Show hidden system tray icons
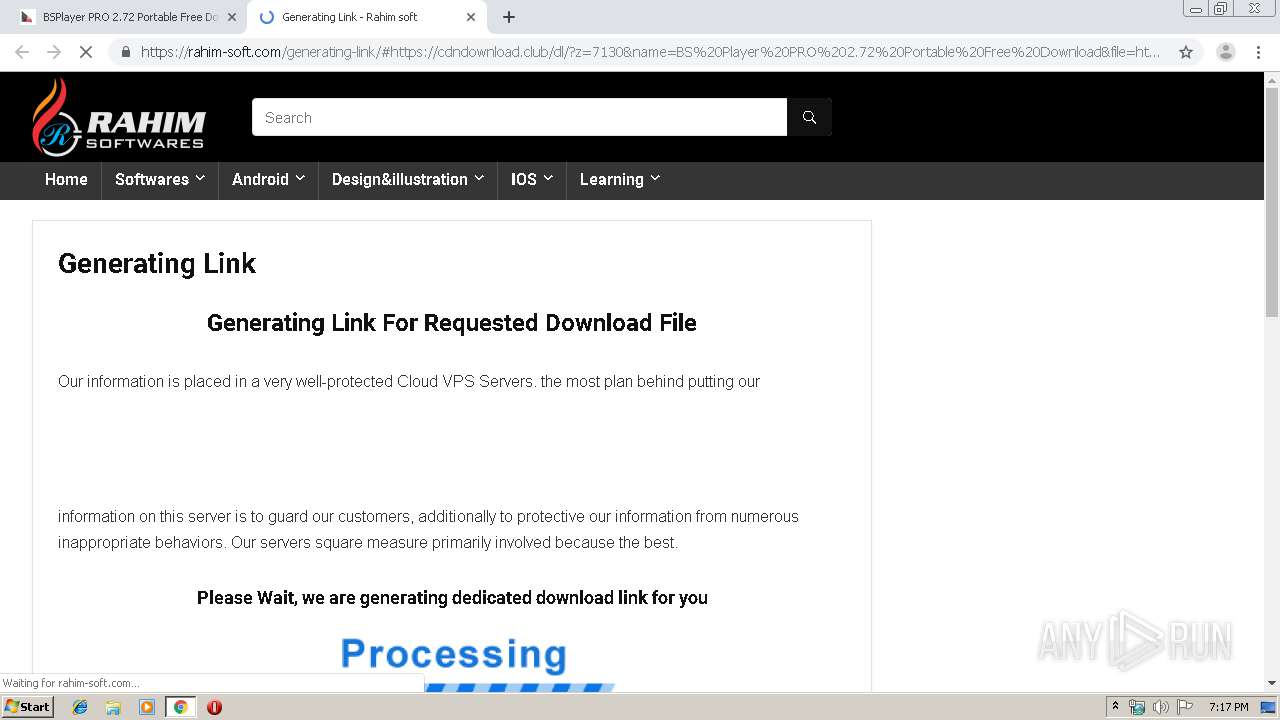This screenshot has height=720, width=1280. click(1115, 707)
